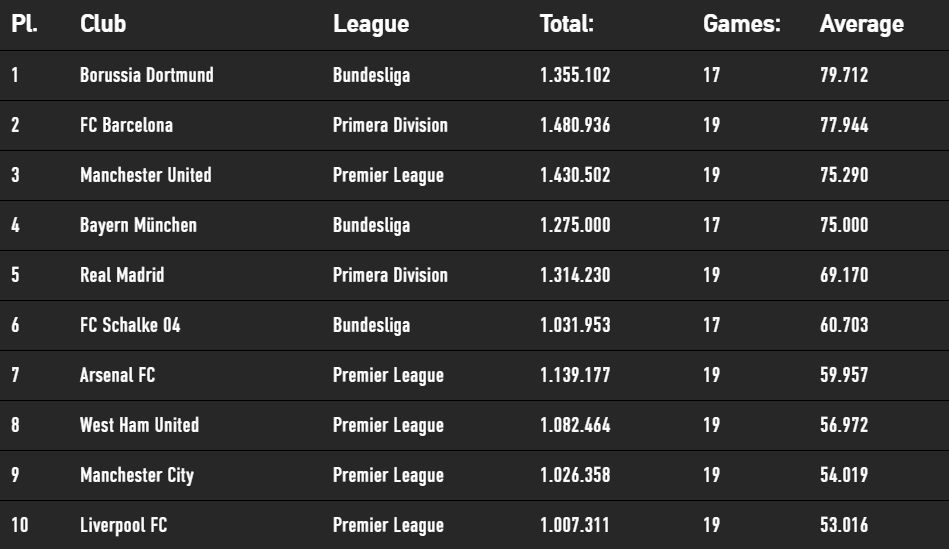Select Bayern München club name
This screenshot has width=949, height=549.
(x=139, y=226)
